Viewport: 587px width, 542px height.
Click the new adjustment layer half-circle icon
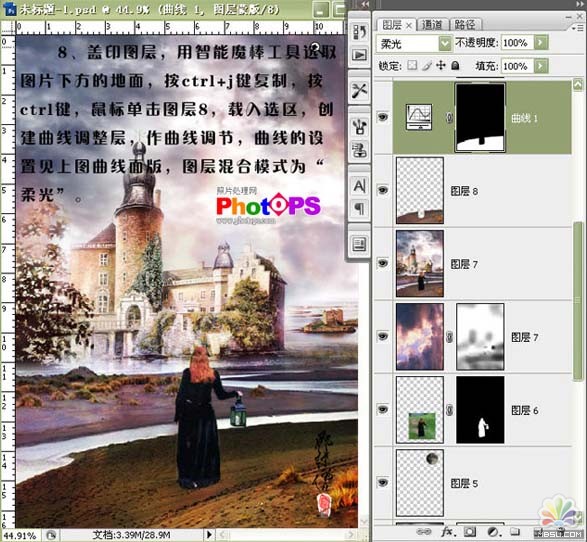pos(493,532)
